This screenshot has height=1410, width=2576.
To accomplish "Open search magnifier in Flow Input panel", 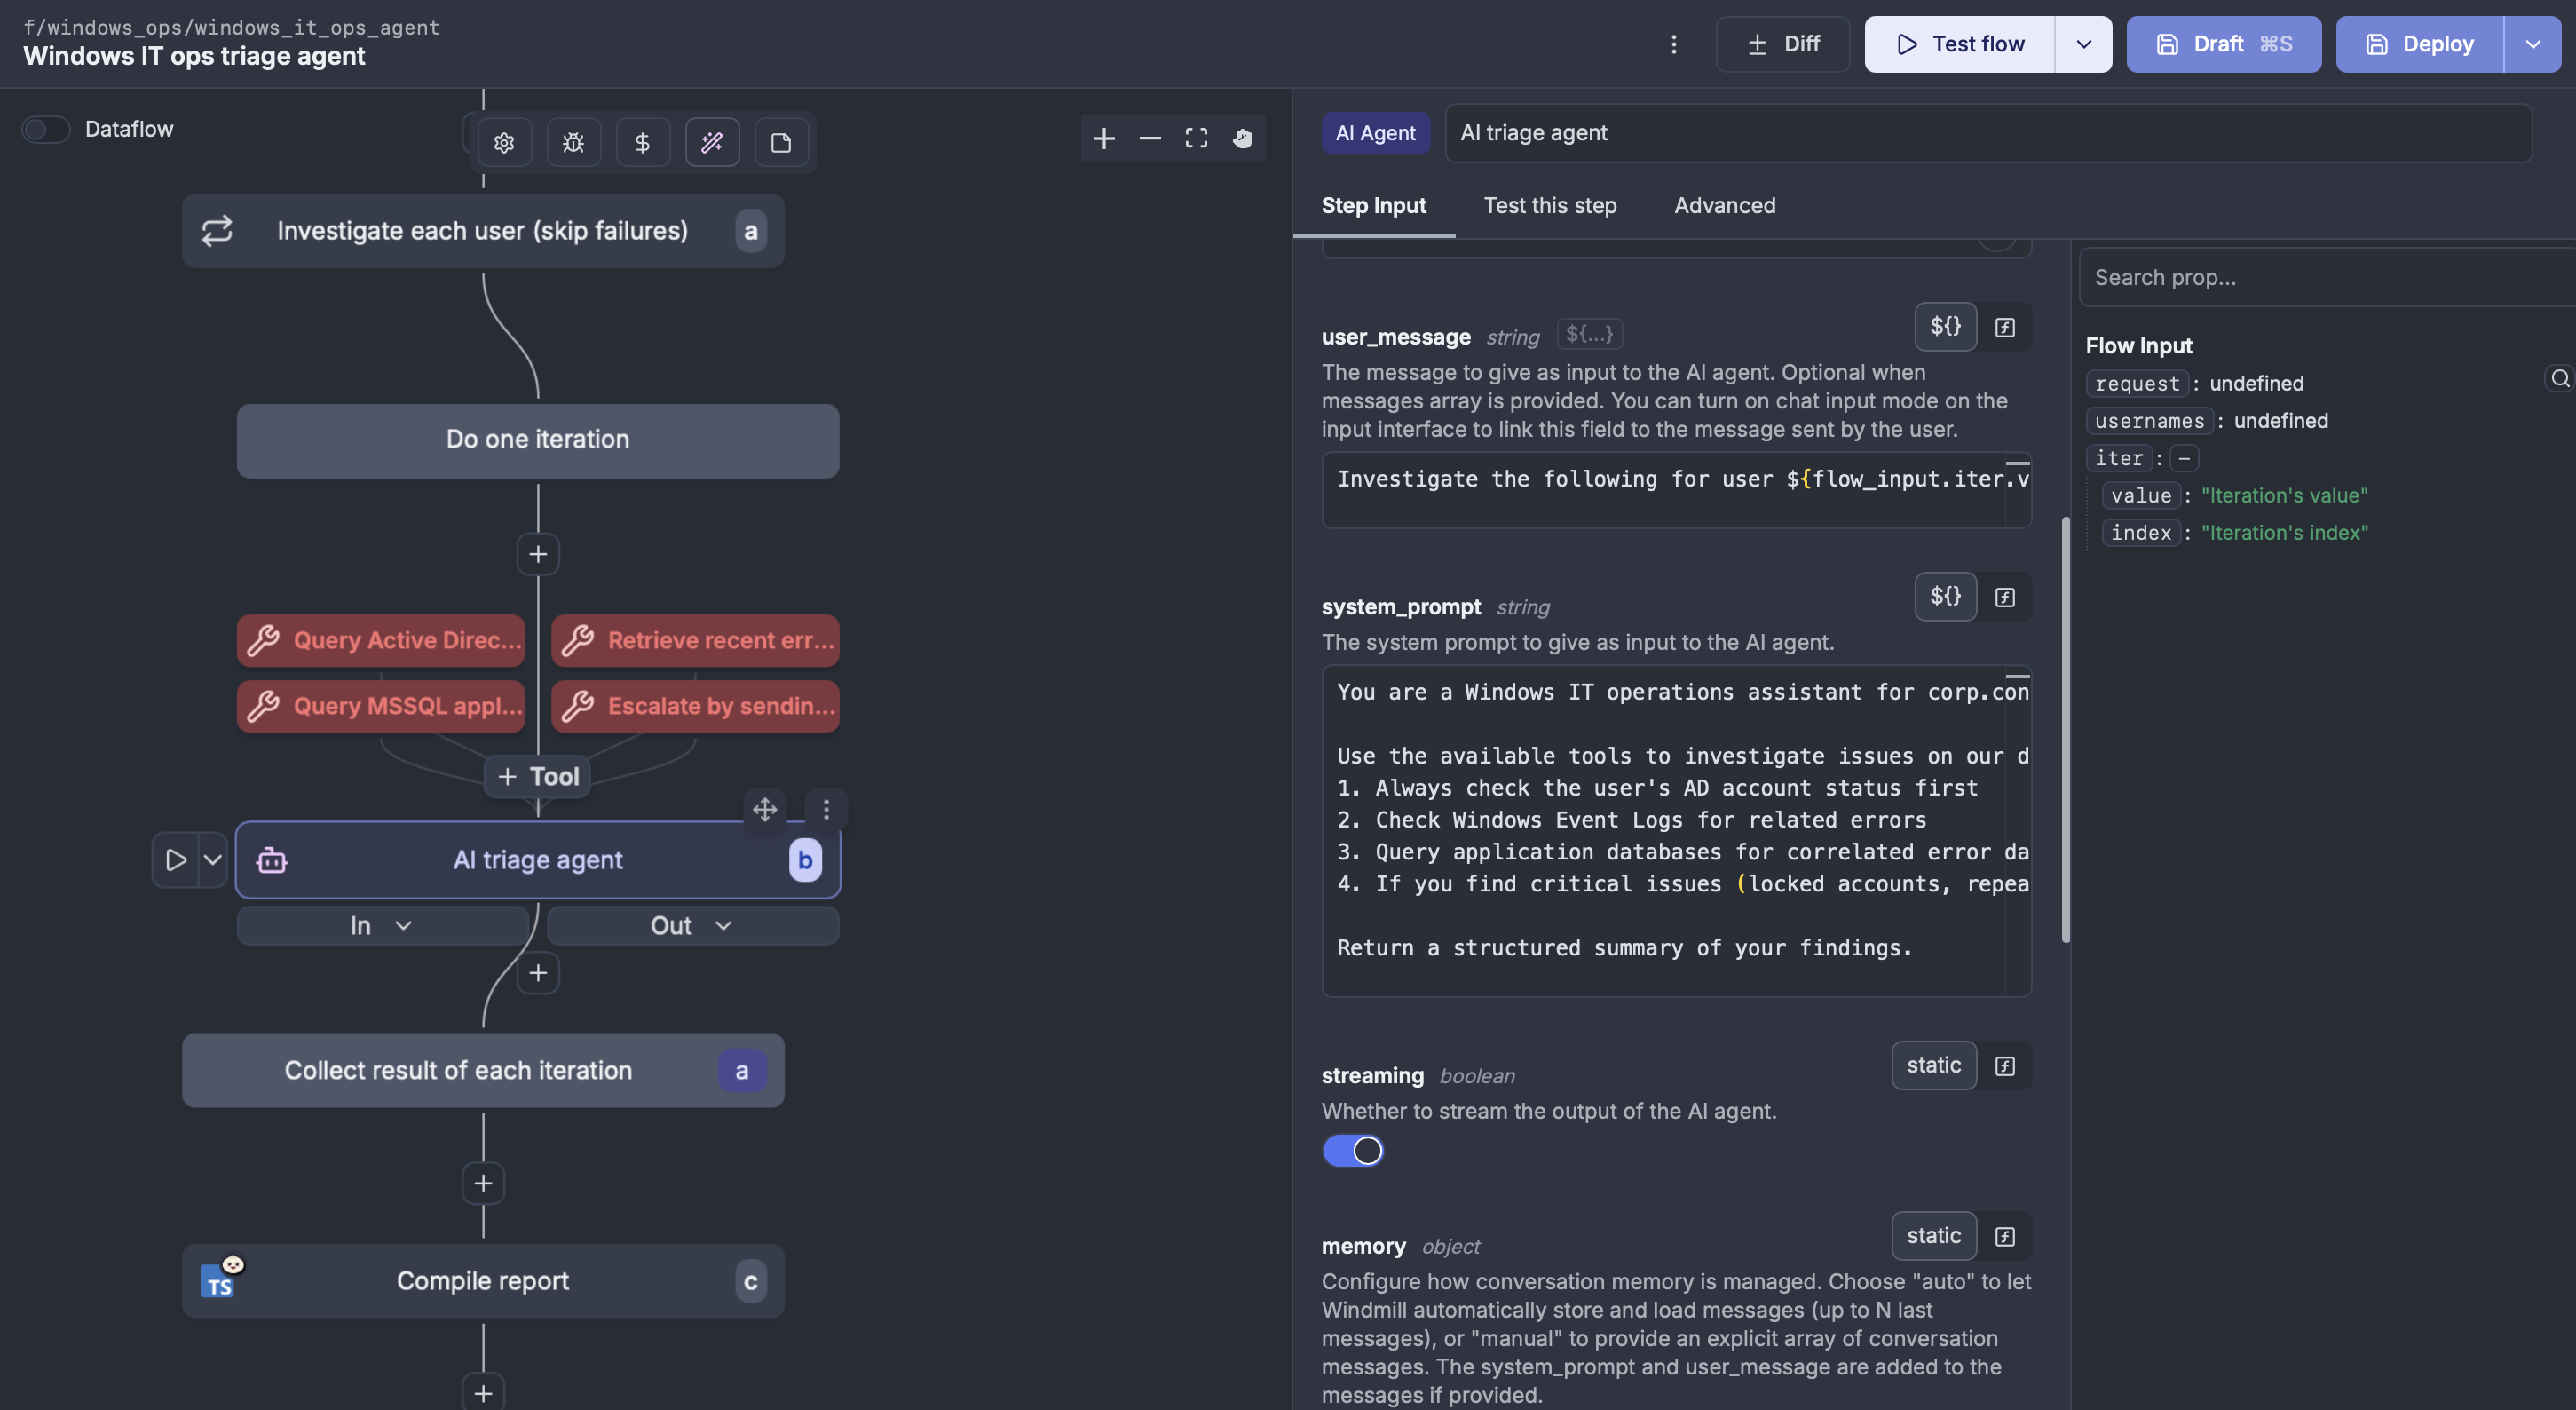I will 2559,378.
